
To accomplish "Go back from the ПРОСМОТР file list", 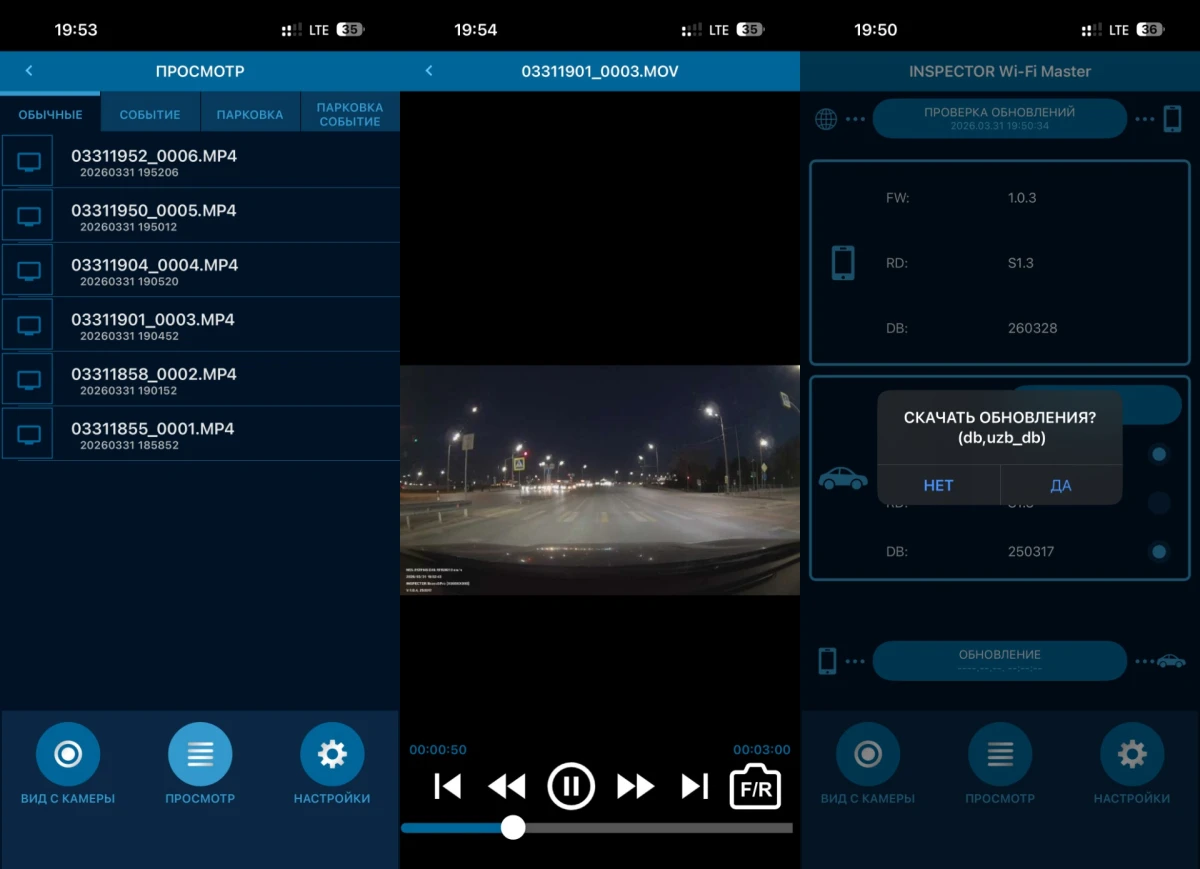I will (29, 71).
